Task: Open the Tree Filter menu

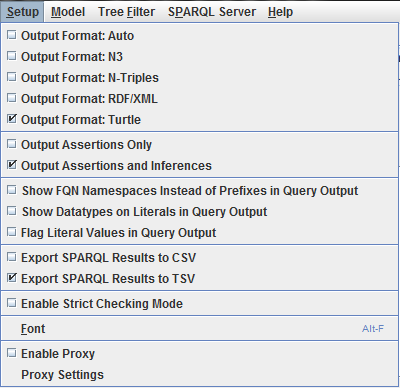Action: 126,12
